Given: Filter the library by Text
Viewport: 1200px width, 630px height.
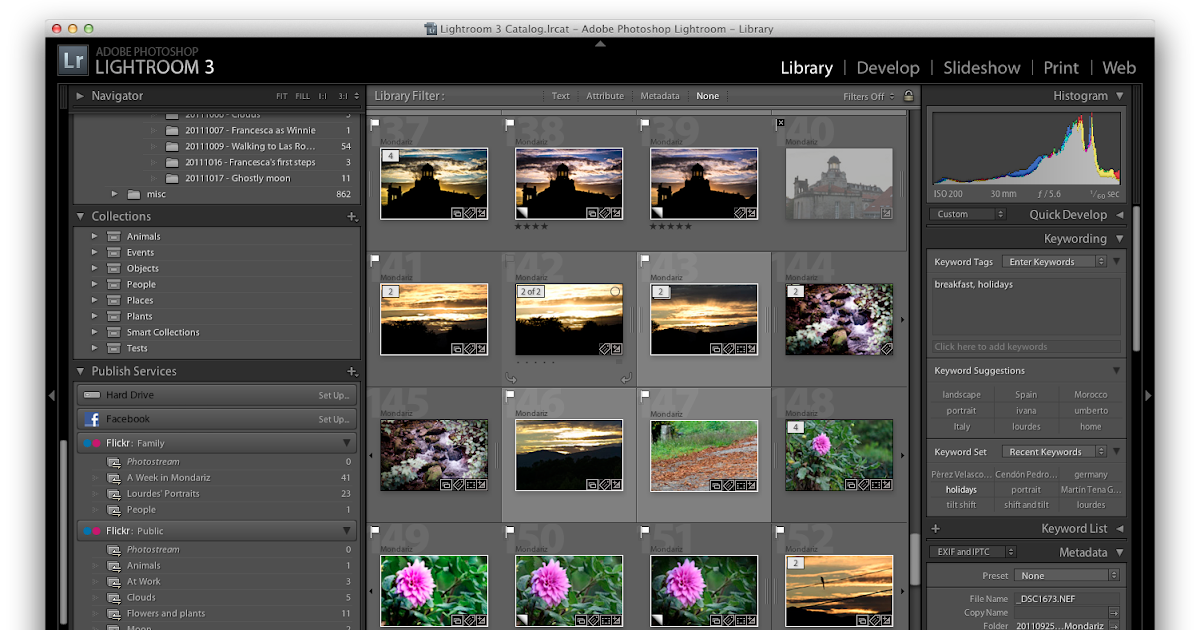Looking at the screenshot, I should pyautogui.click(x=560, y=96).
